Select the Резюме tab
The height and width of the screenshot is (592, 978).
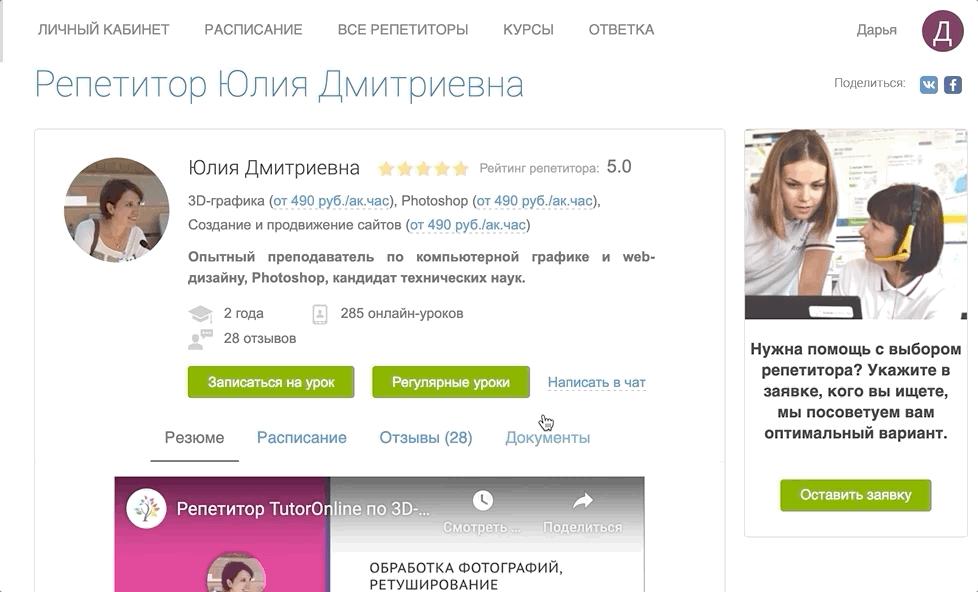pos(195,438)
